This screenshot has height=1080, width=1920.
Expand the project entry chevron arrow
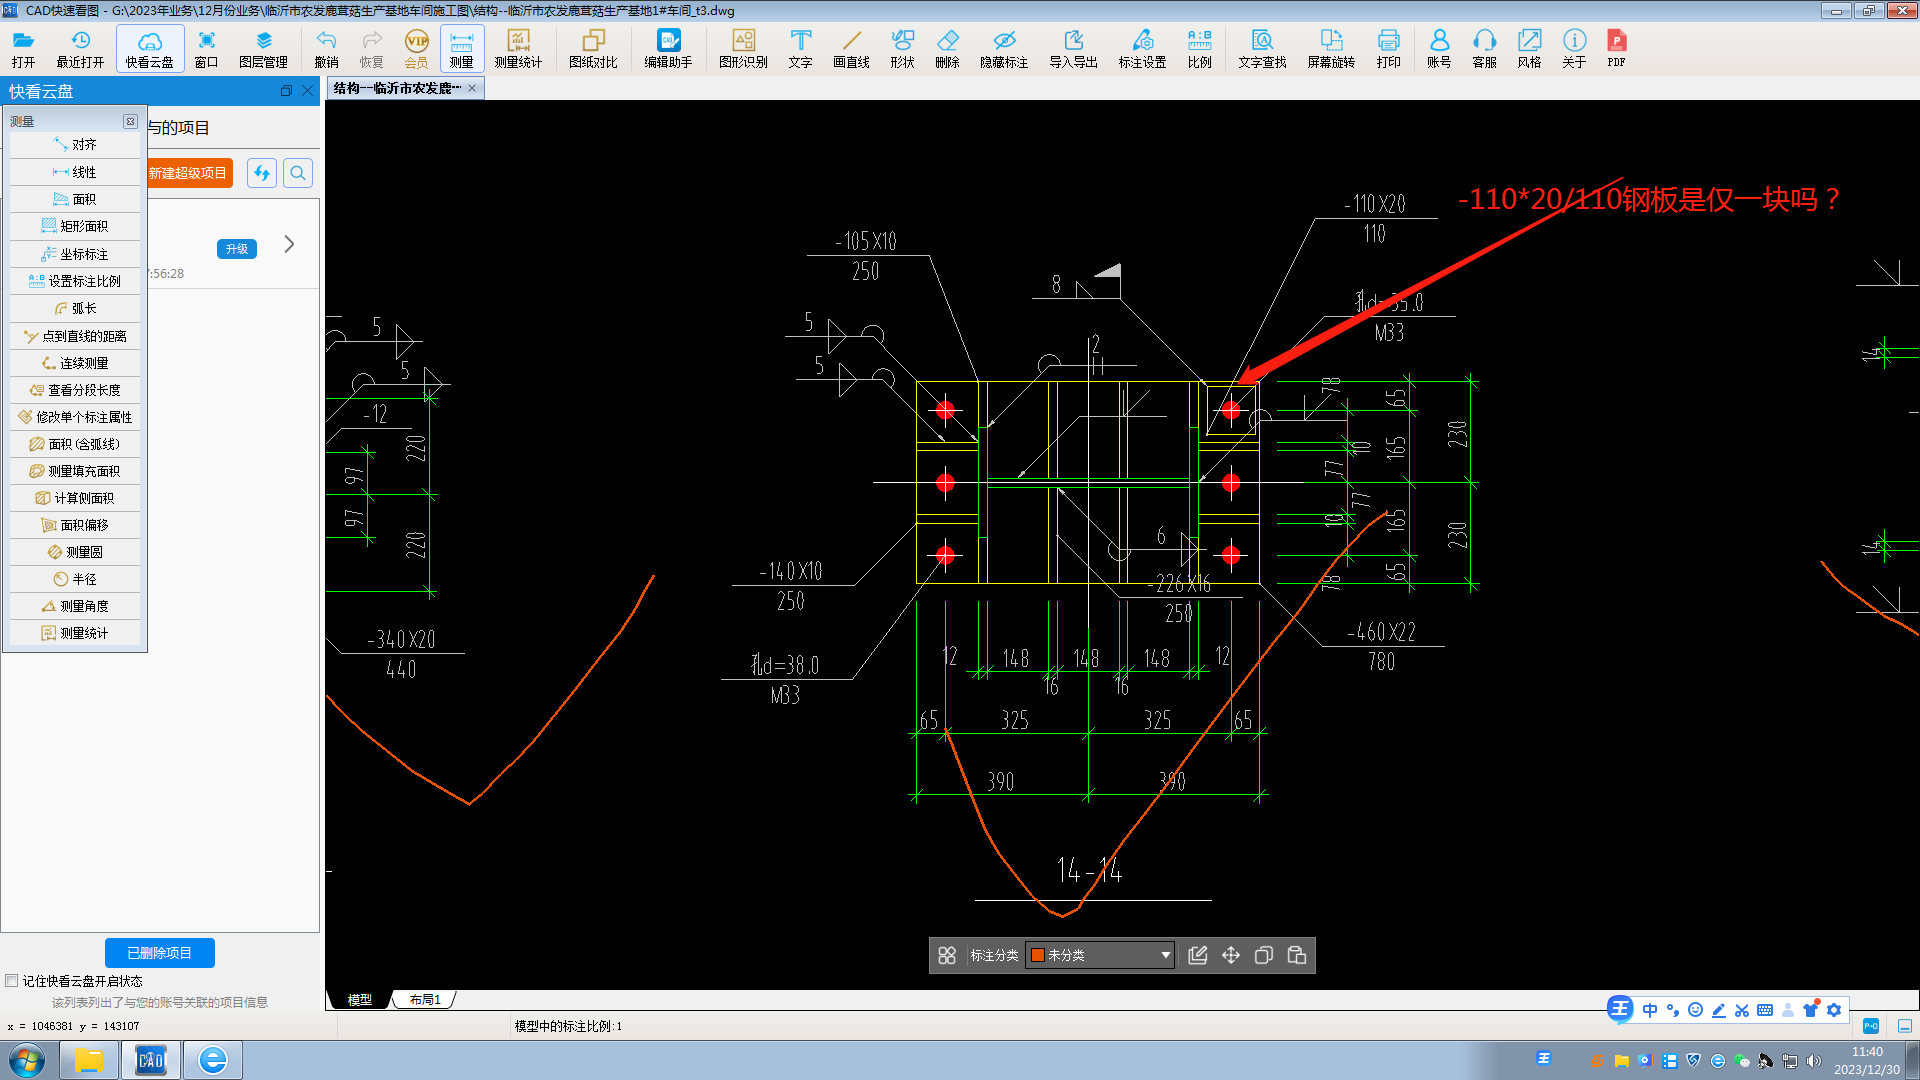(289, 244)
